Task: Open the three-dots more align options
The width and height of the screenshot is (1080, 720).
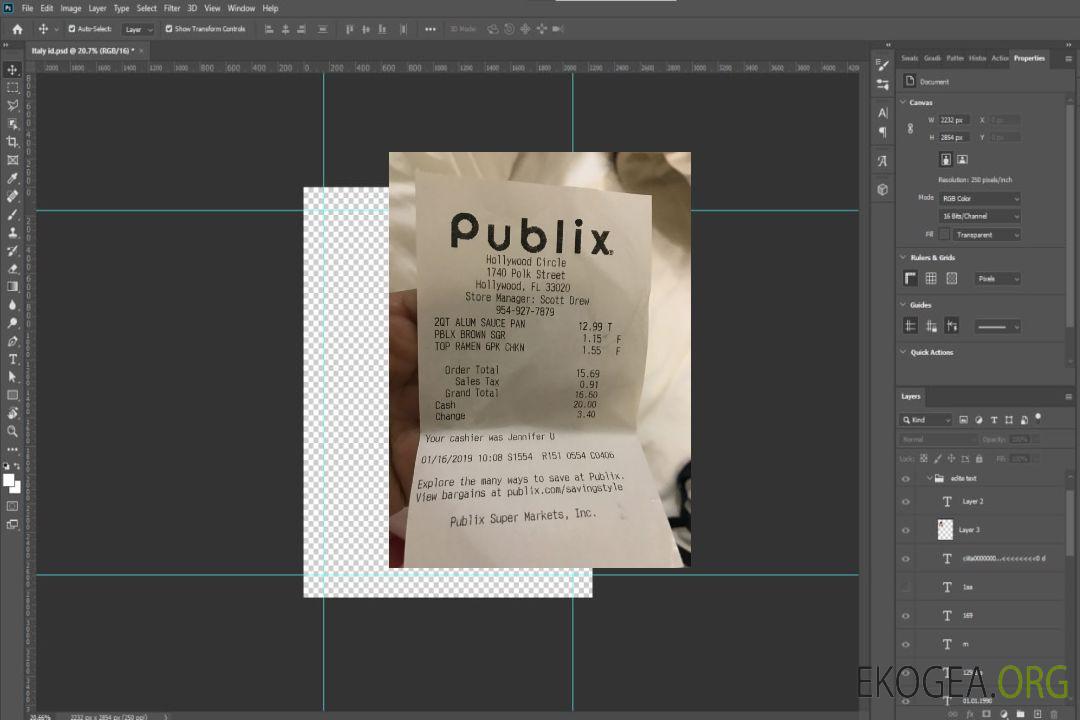Action: coord(430,29)
